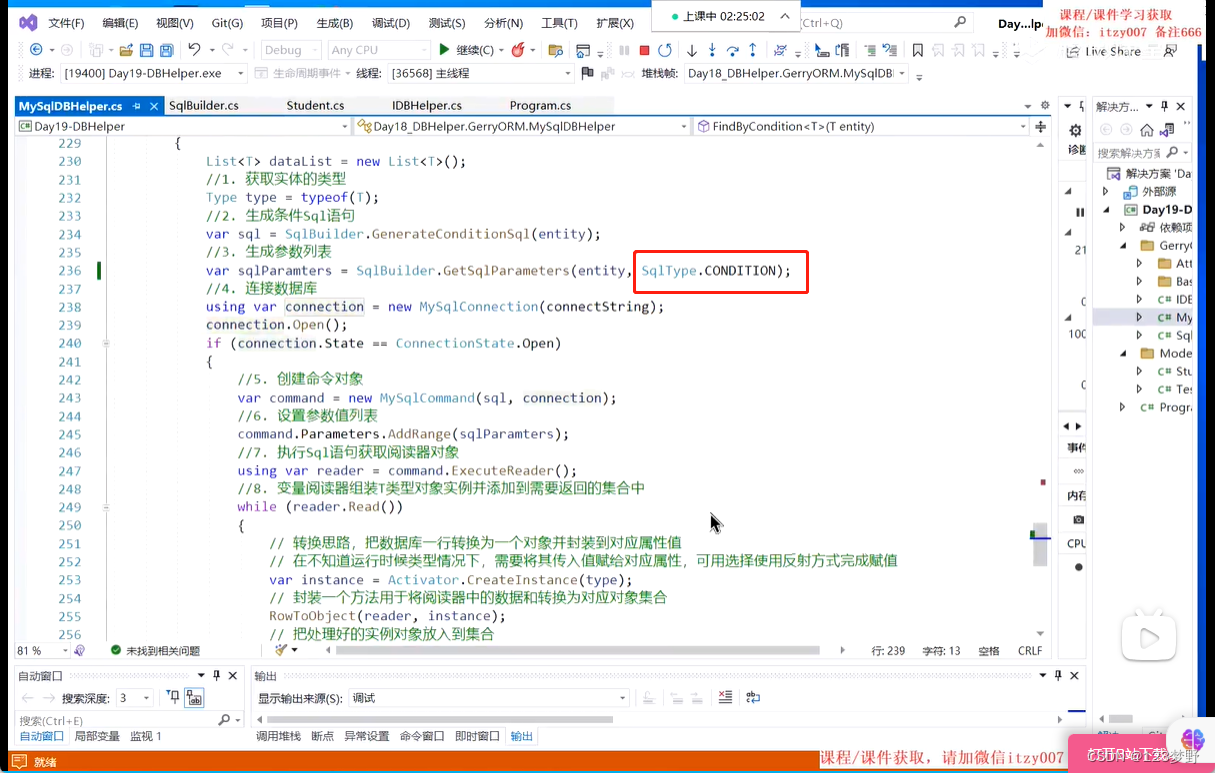Click the Step Over arrow icon
Screen dimensions: 1215x773
click(x=732, y=50)
